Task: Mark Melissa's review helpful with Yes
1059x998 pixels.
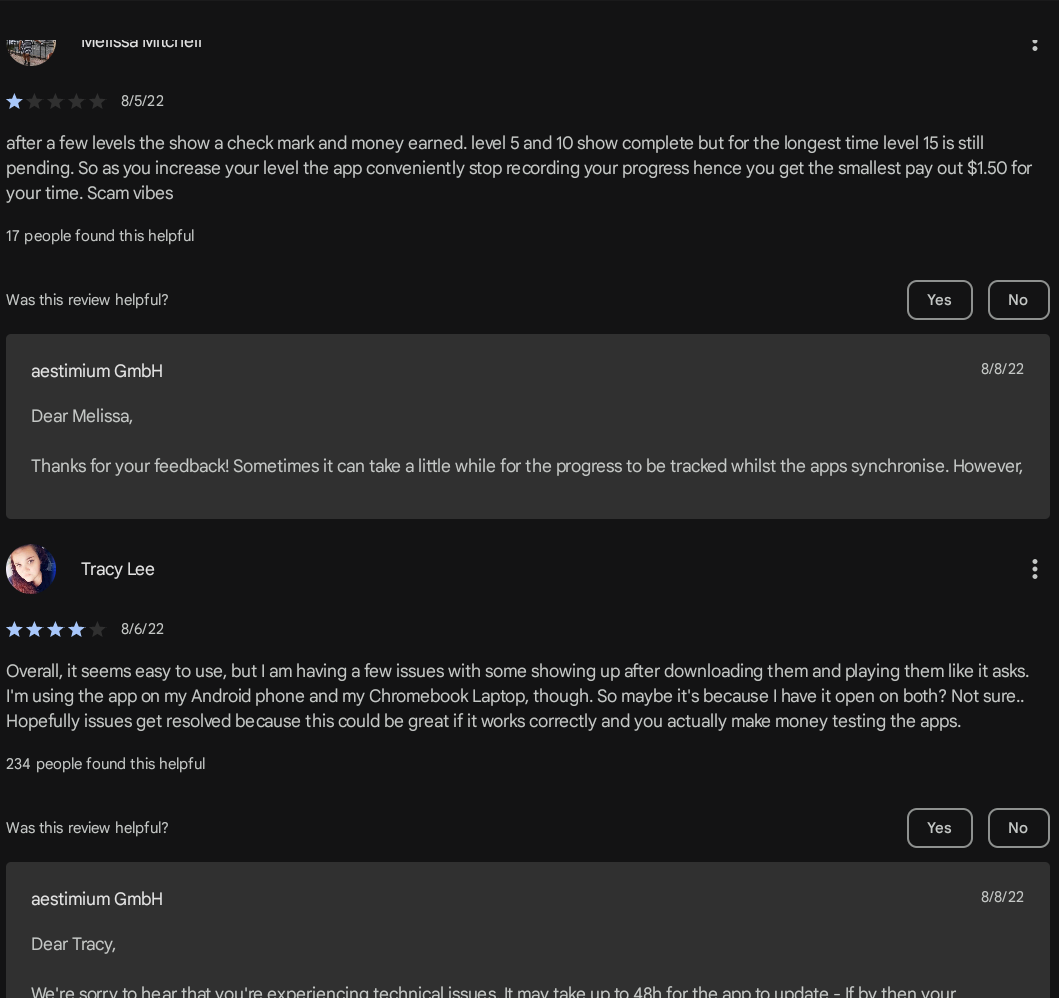Action: point(939,300)
